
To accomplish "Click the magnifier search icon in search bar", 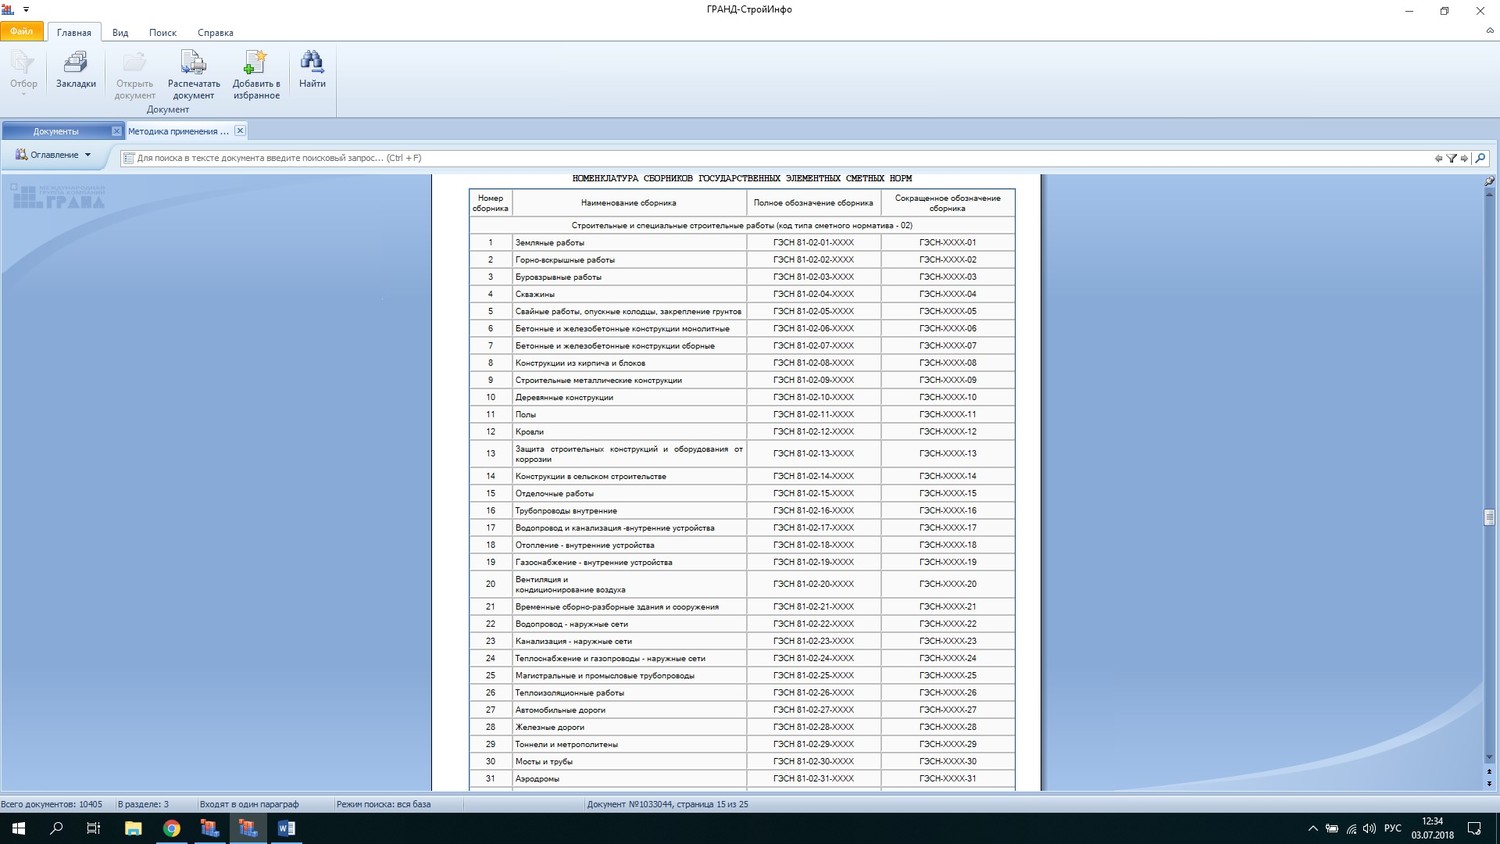I will (x=1480, y=158).
